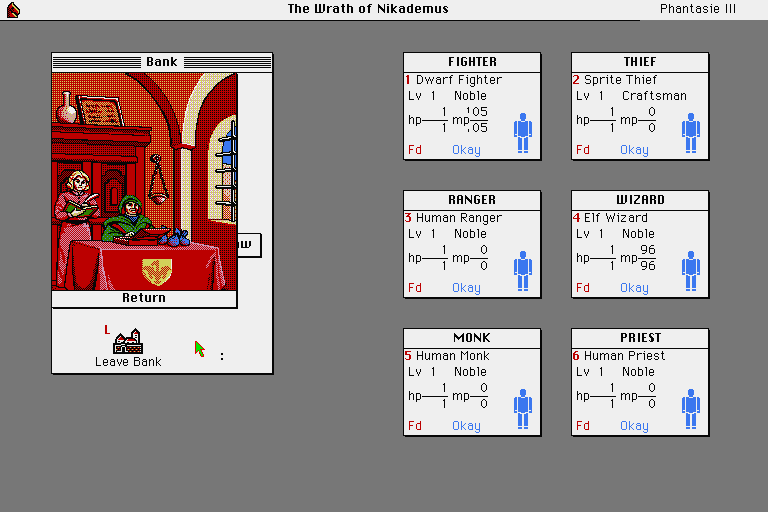Viewport: 768px width, 512px height.
Task: Click the Priest's blue body figure icon
Action: point(691,409)
